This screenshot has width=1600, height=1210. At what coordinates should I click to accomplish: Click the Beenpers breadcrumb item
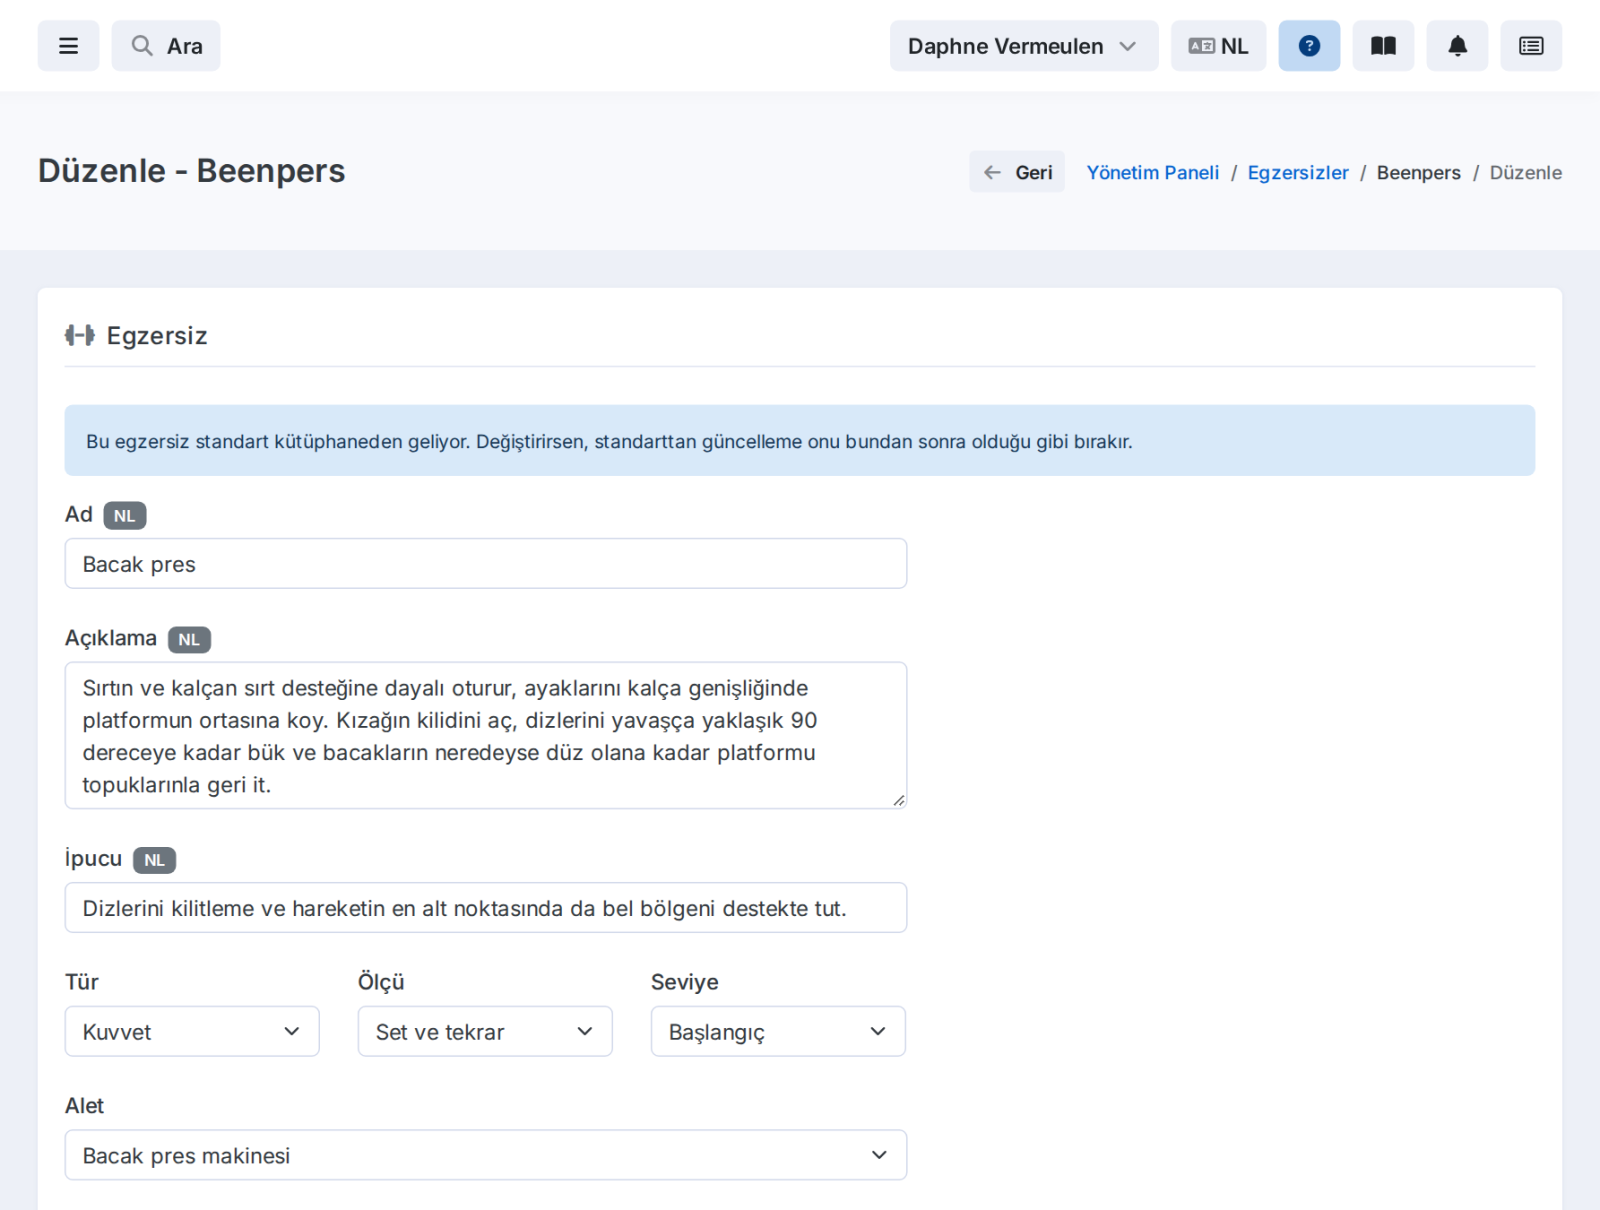point(1418,172)
